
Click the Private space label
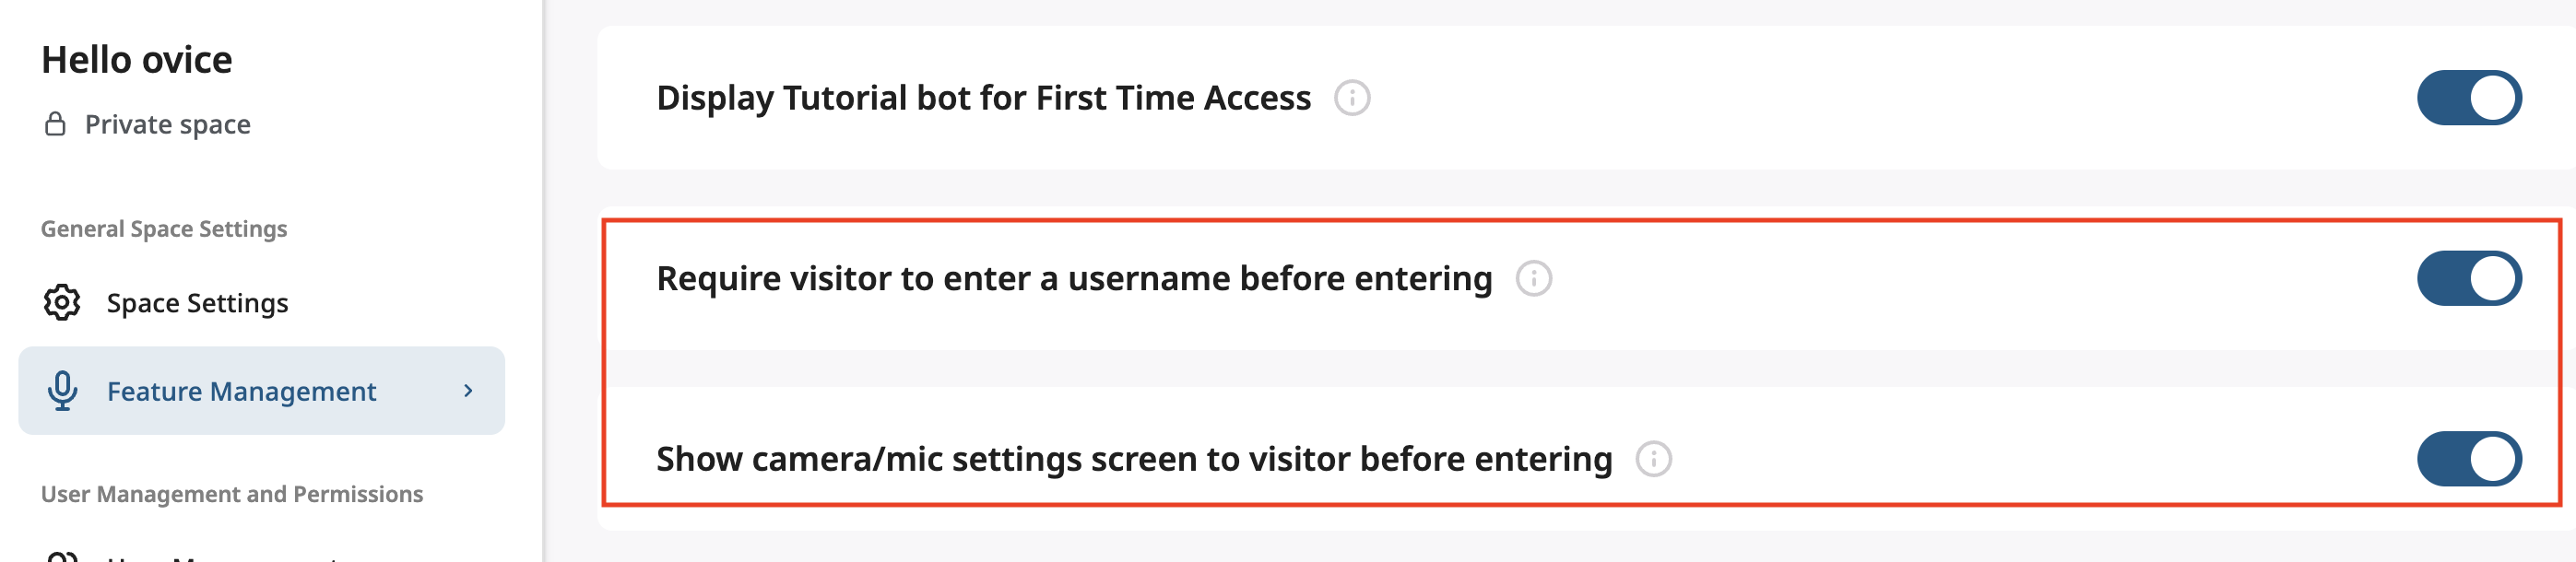click(167, 125)
